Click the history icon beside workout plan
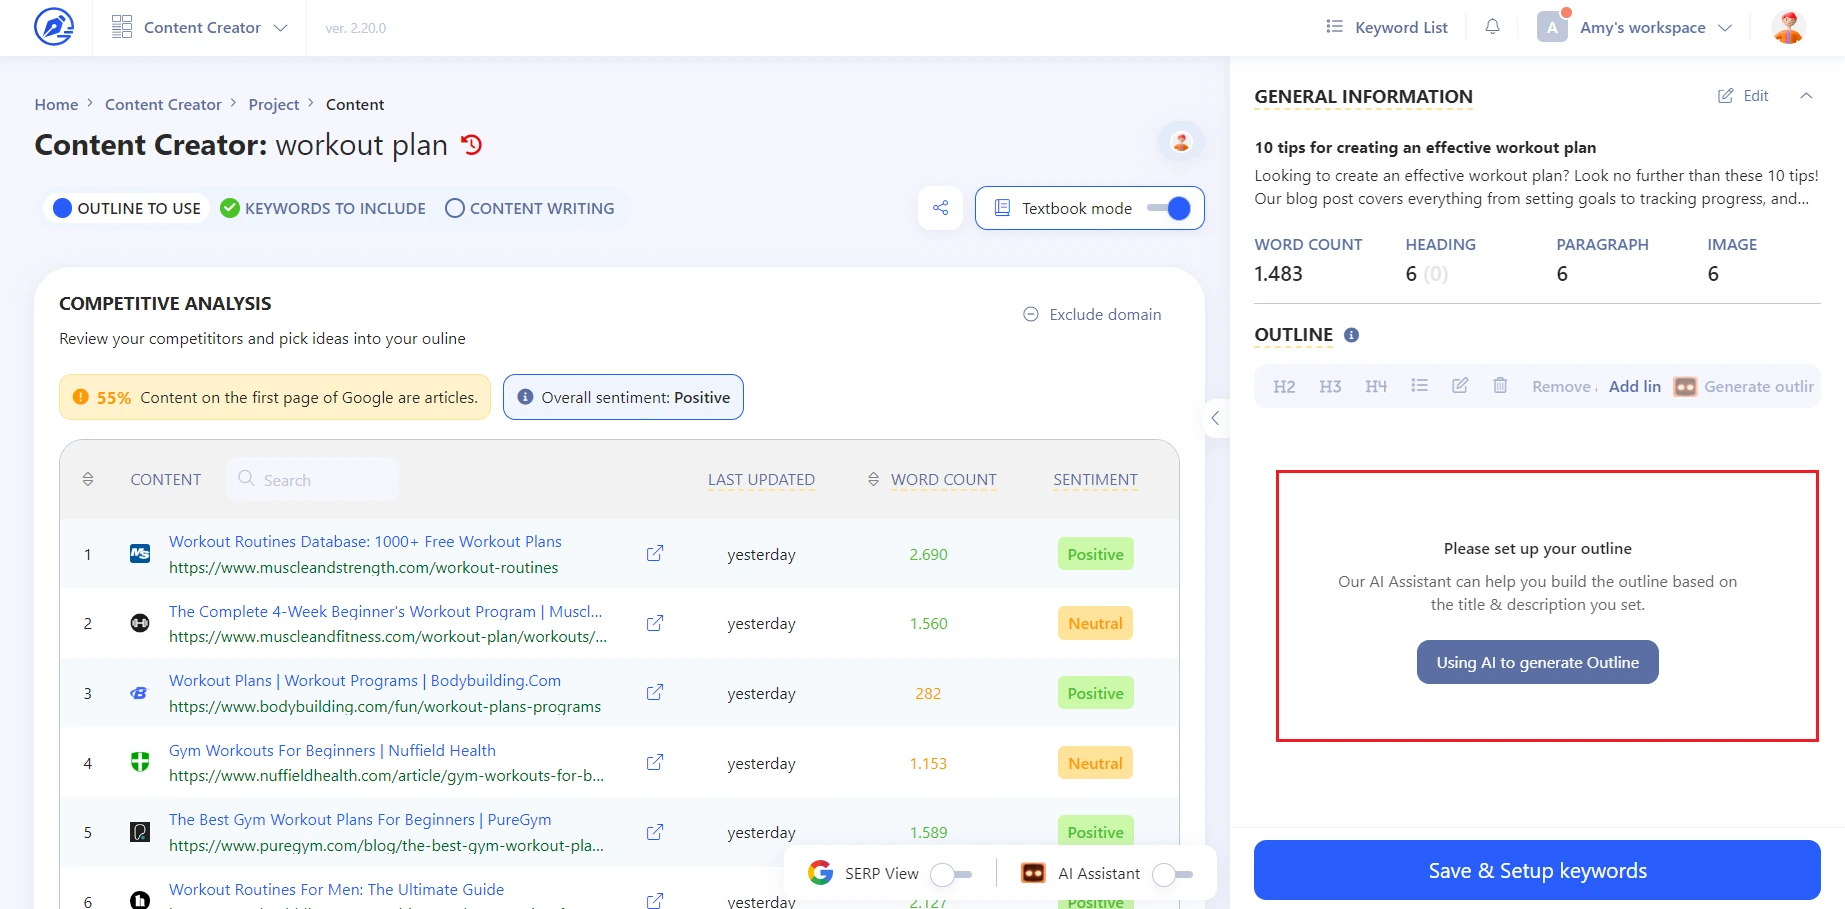The height and width of the screenshot is (909, 1845). (472, 145)
